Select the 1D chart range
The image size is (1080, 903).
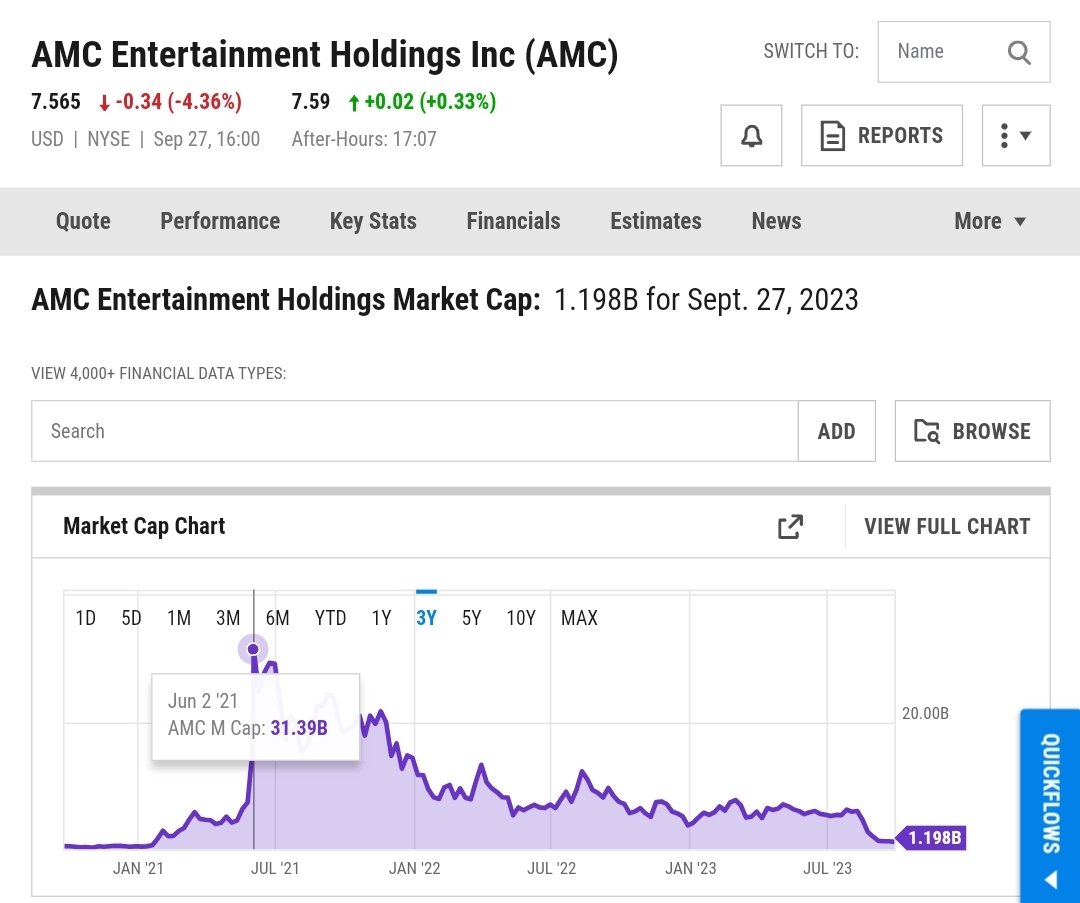pyautogui.click(x=85, y=618)
